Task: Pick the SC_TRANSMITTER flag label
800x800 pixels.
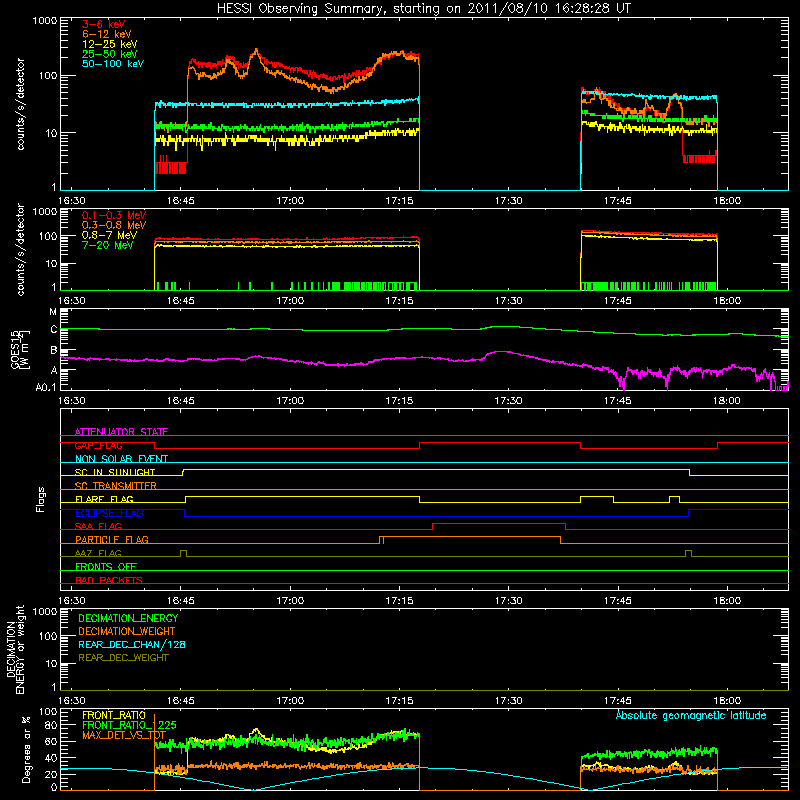Action: 116,485
